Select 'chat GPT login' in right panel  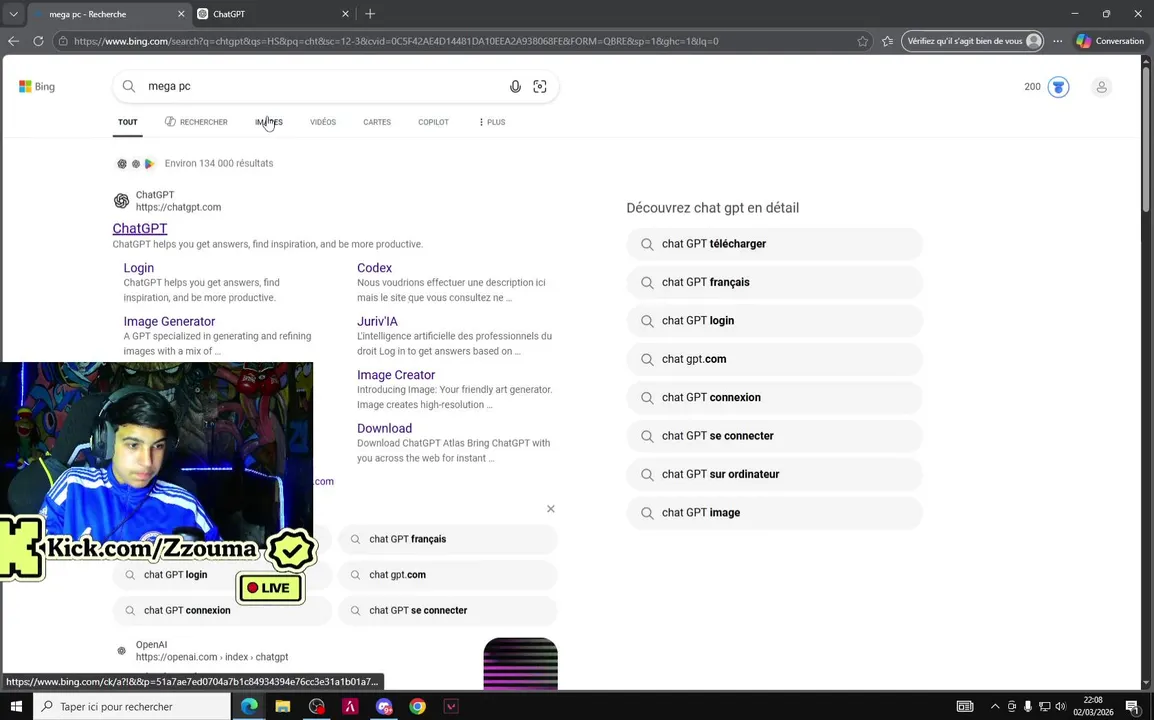774,321
